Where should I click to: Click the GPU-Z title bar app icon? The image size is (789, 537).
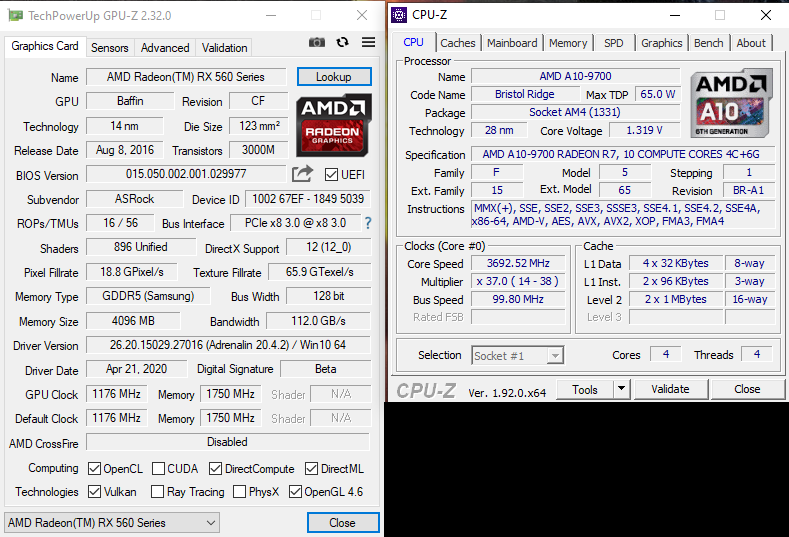15,16
